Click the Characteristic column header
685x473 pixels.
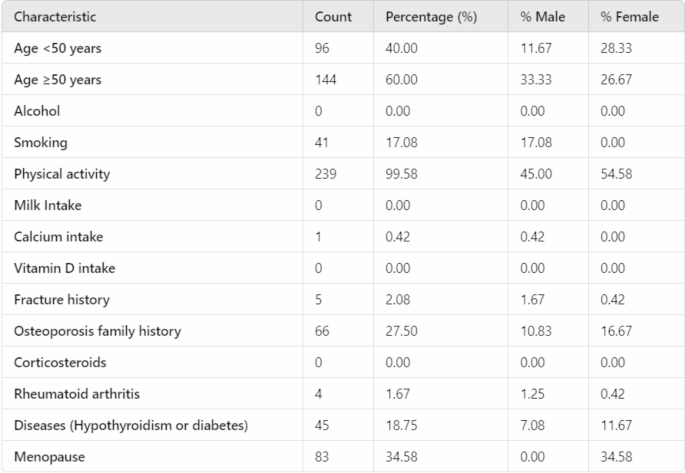point(55,17)
